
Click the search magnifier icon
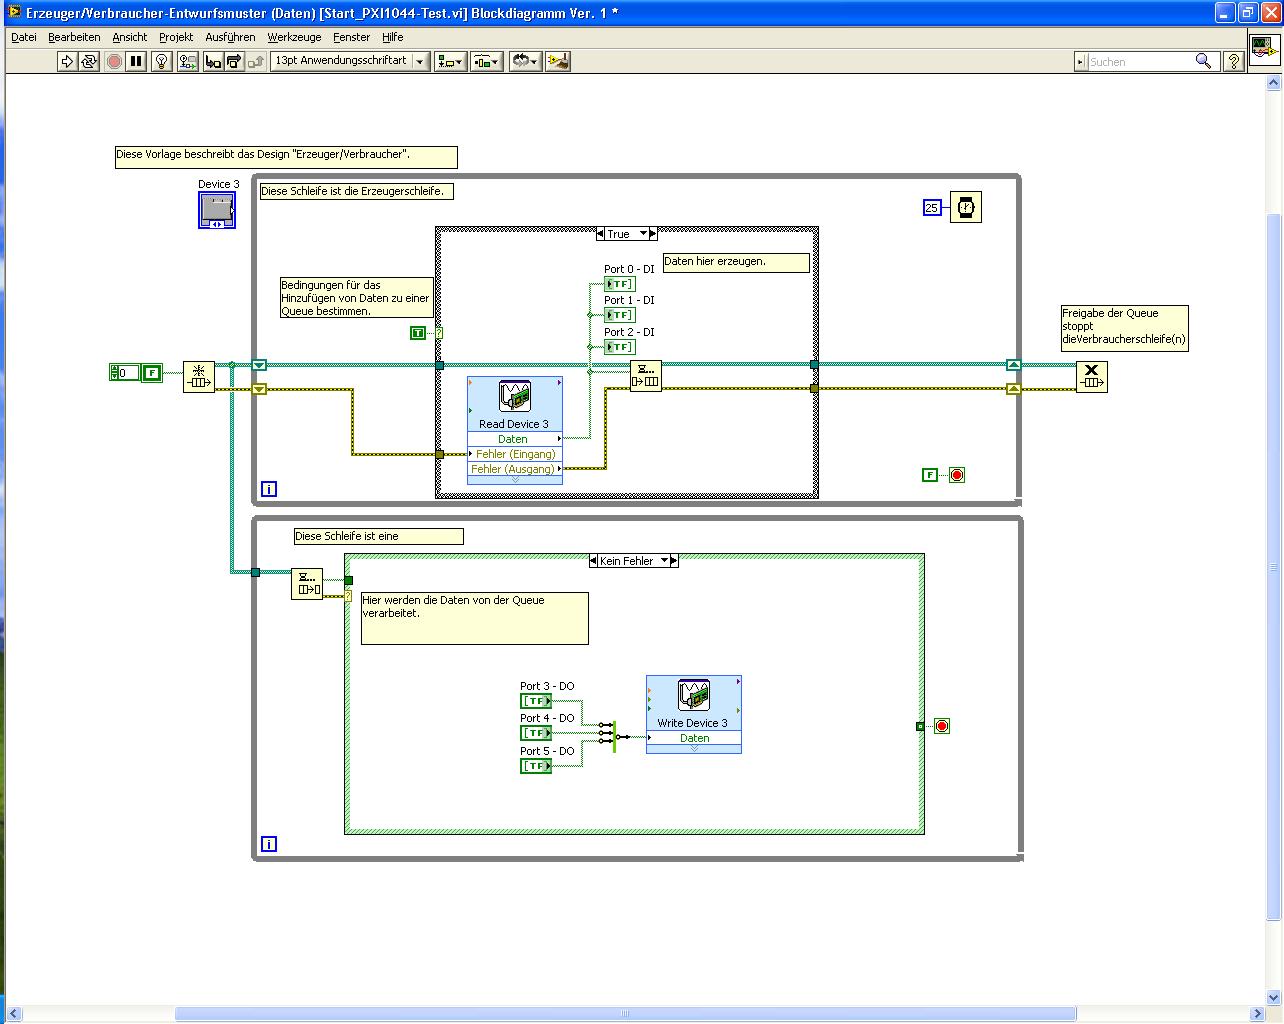[1204, 62]
